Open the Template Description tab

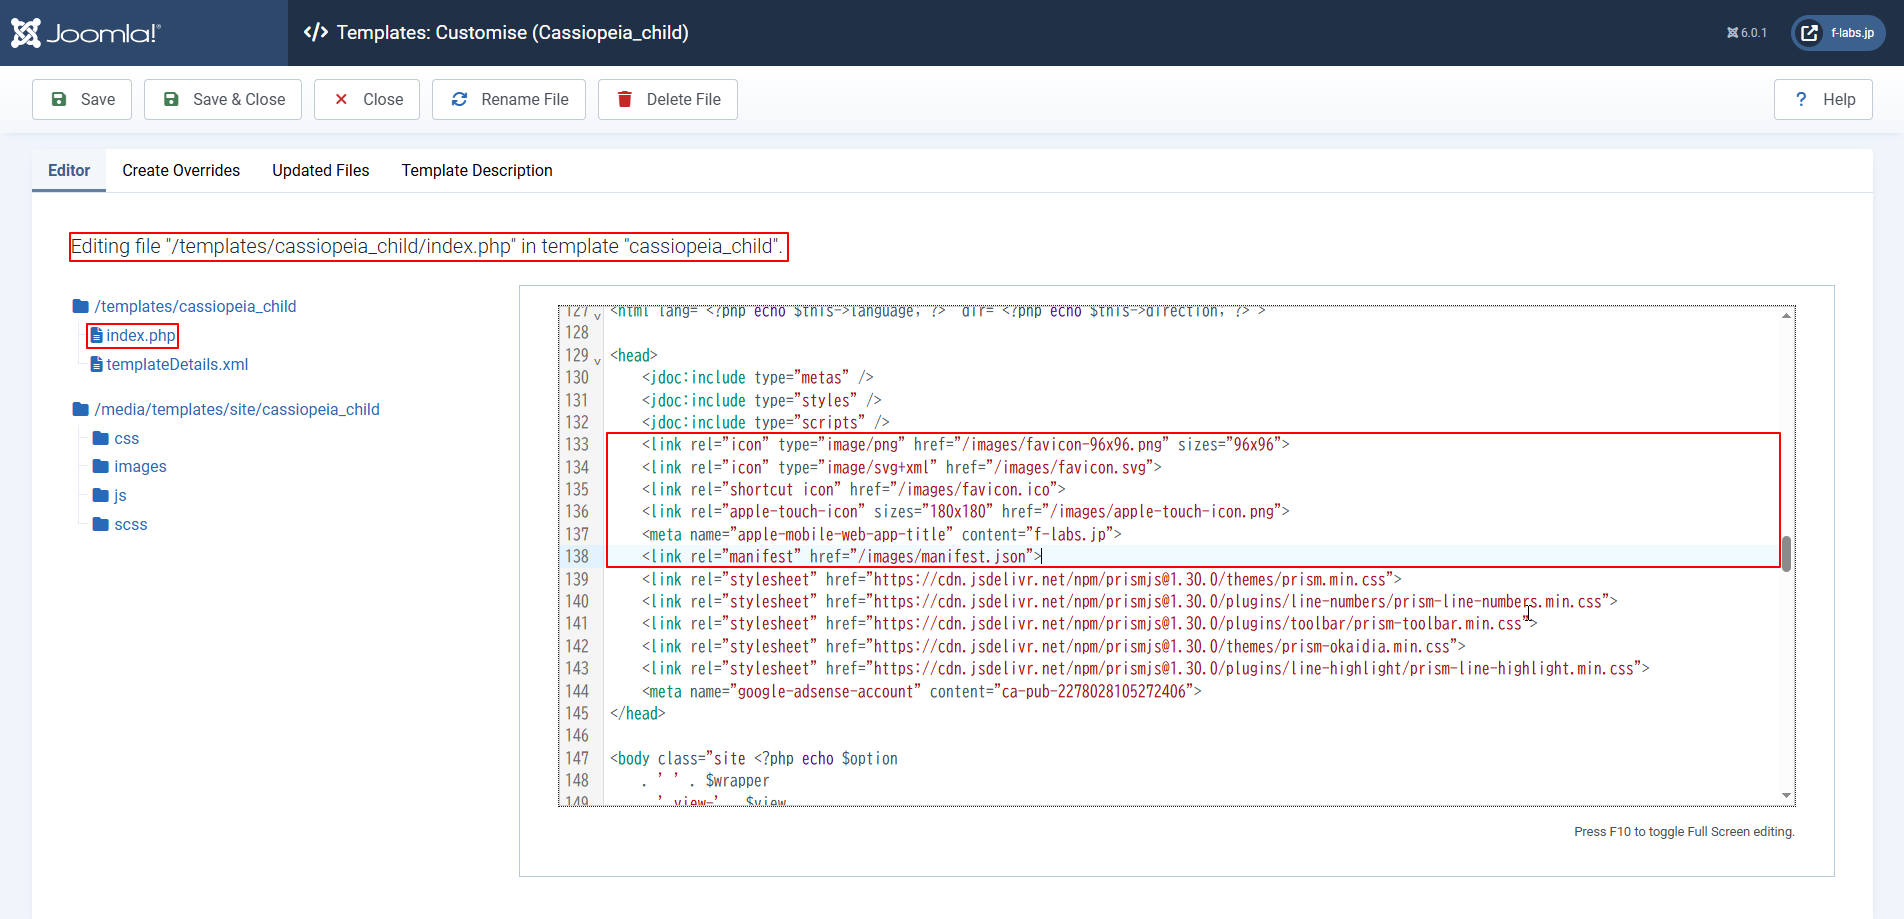click(x=477, y=171)
